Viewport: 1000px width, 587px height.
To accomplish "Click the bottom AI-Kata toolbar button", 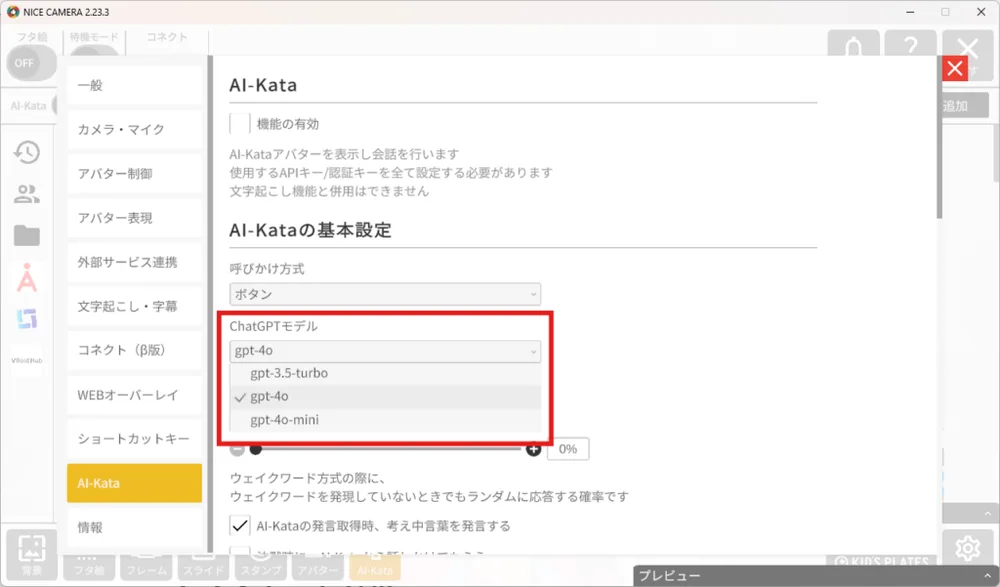I will [375, 567].
